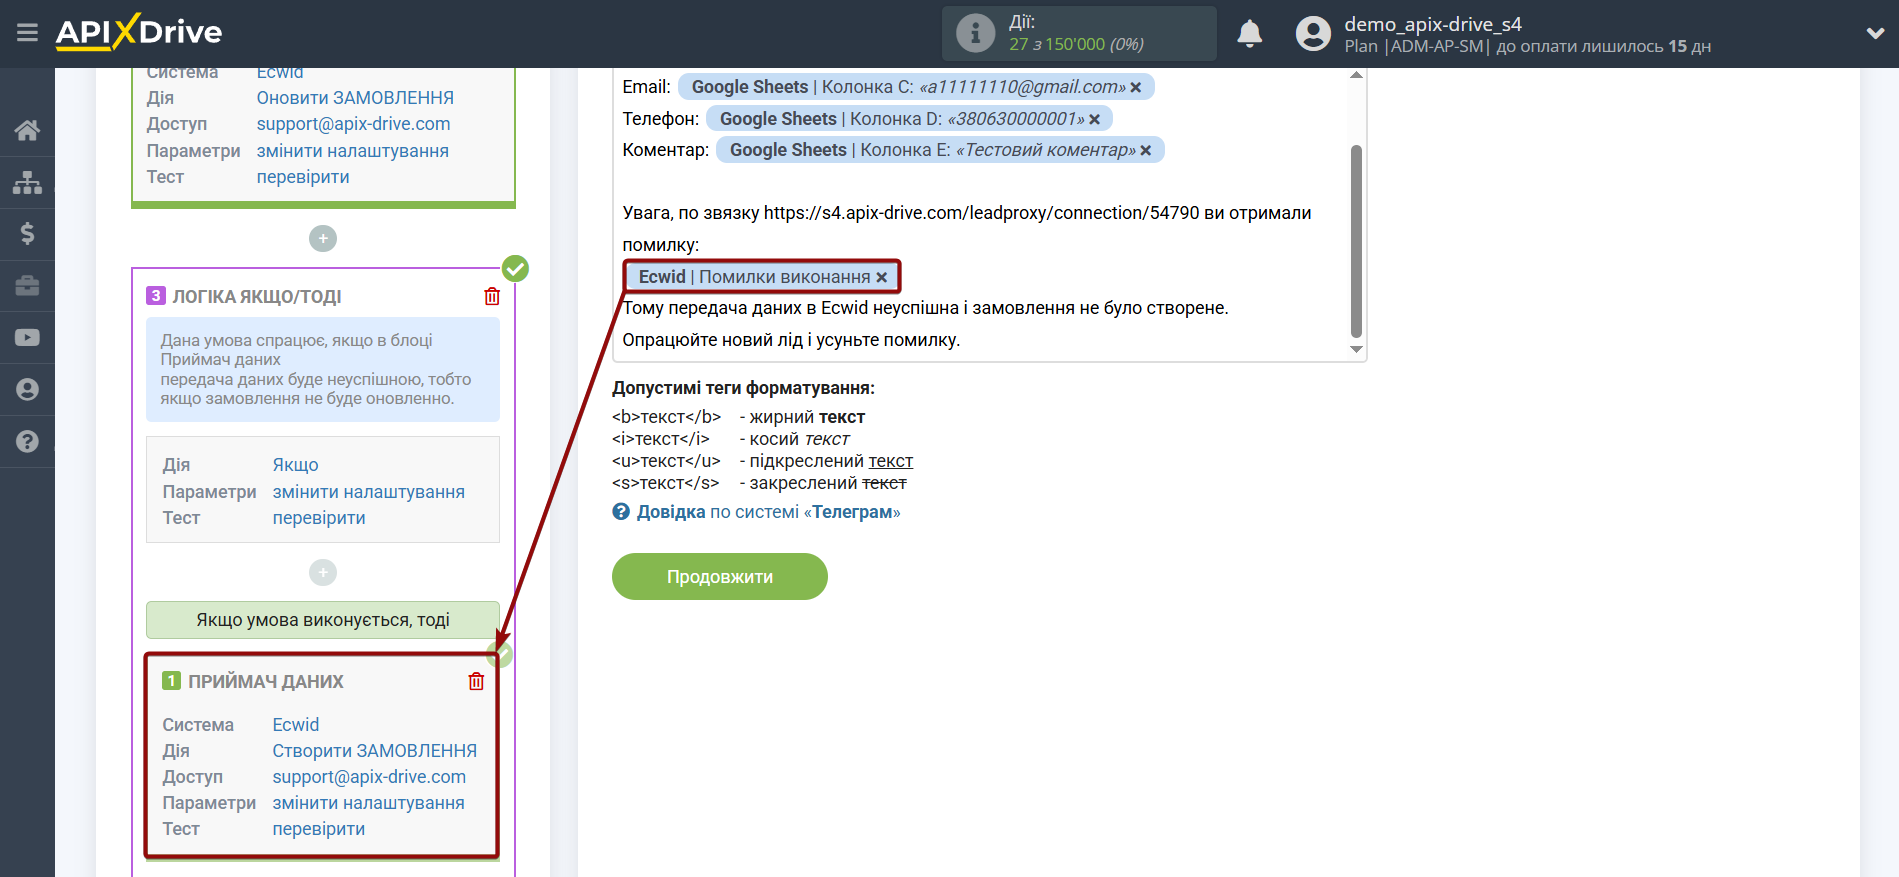Click the message box scroll-up arrow
The height and width of the screenshot is (877, 1899).
(x=1356, y=75)
